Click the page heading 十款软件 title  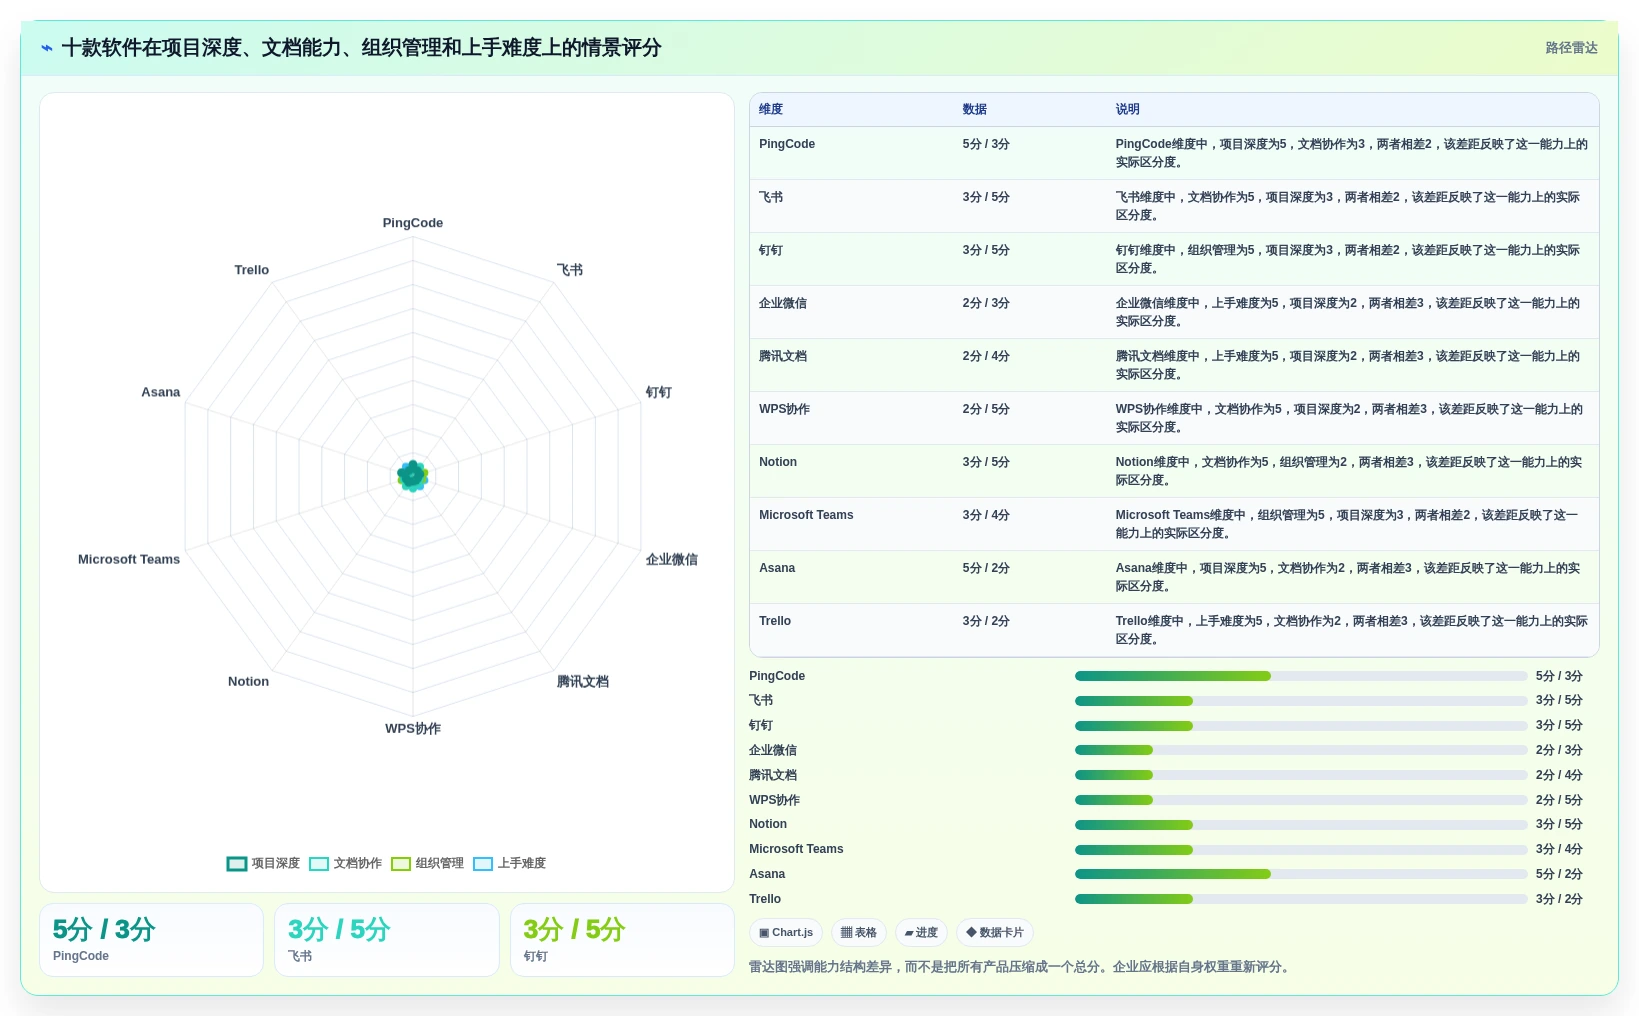(361, 48)
